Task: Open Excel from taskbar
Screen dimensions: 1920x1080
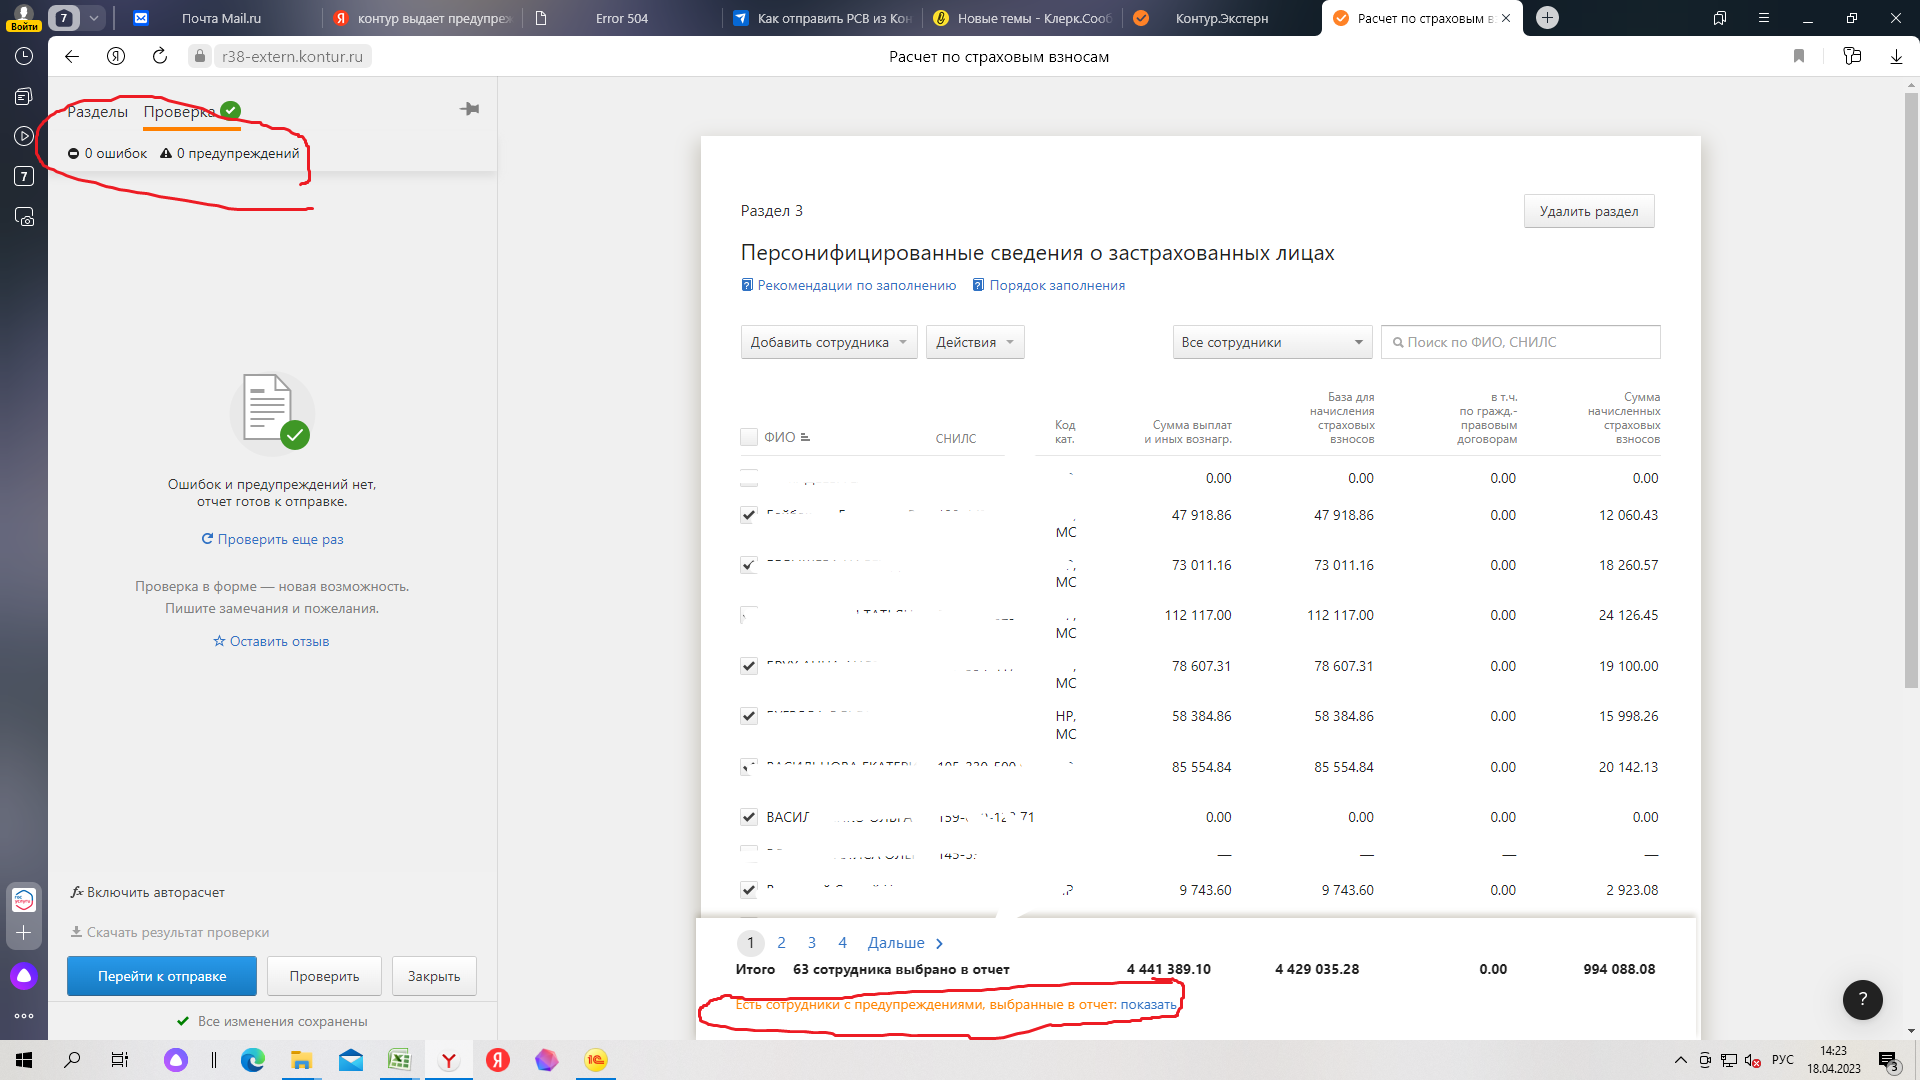Action: point(398,1060)
